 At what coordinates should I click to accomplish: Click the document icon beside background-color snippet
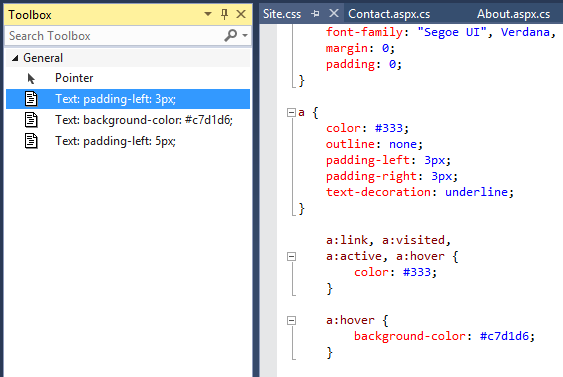coord(31,120)
